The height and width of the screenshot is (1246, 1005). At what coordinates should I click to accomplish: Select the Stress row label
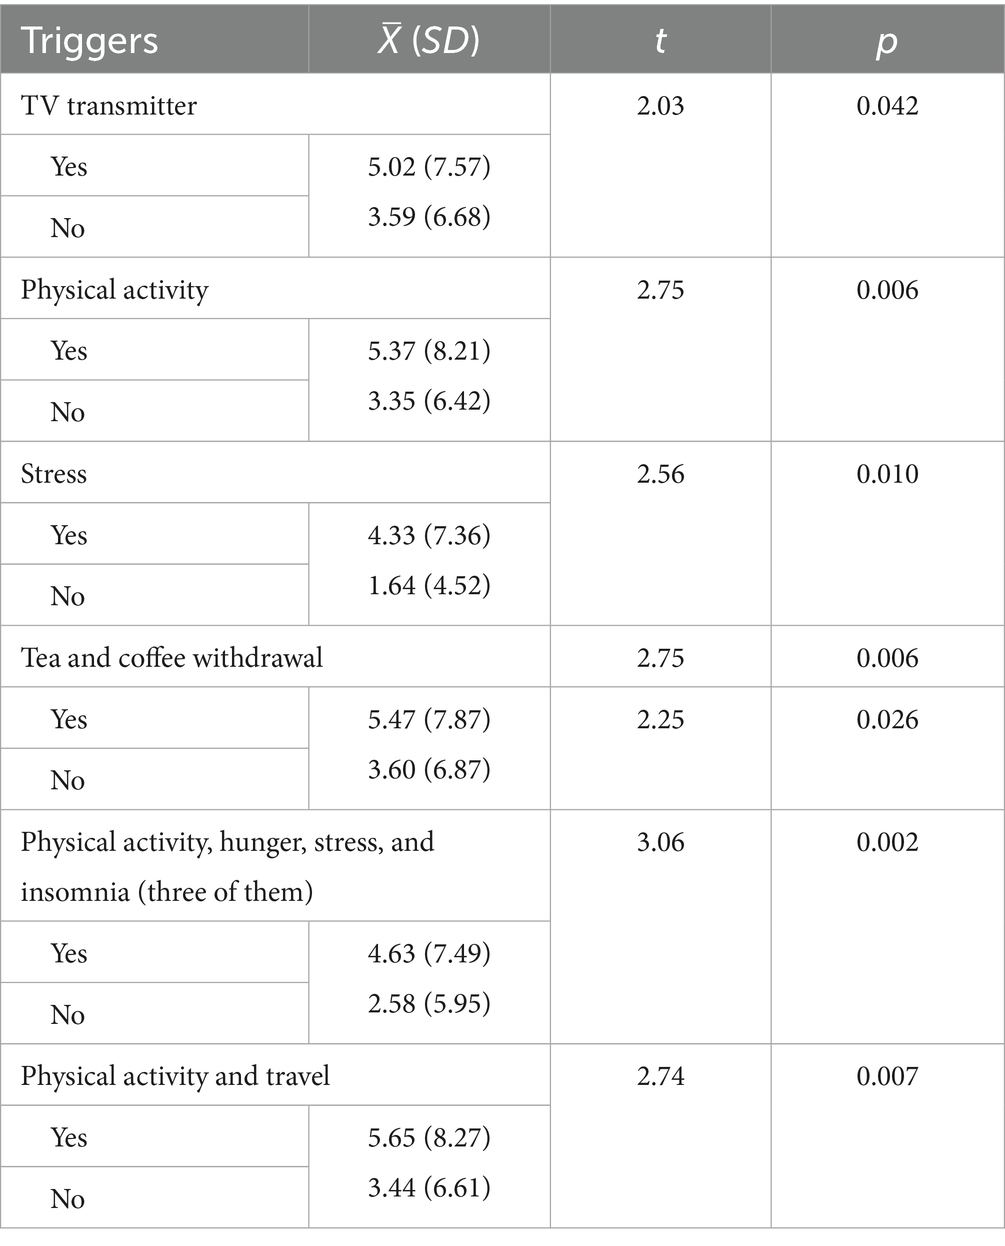coord(54,473)
